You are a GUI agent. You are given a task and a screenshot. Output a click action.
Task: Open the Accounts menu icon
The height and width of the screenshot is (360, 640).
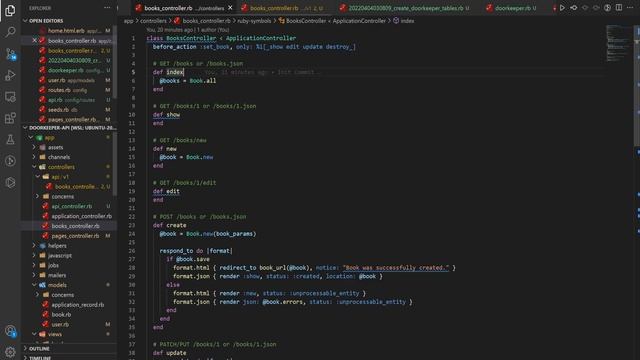click(10, 331)
